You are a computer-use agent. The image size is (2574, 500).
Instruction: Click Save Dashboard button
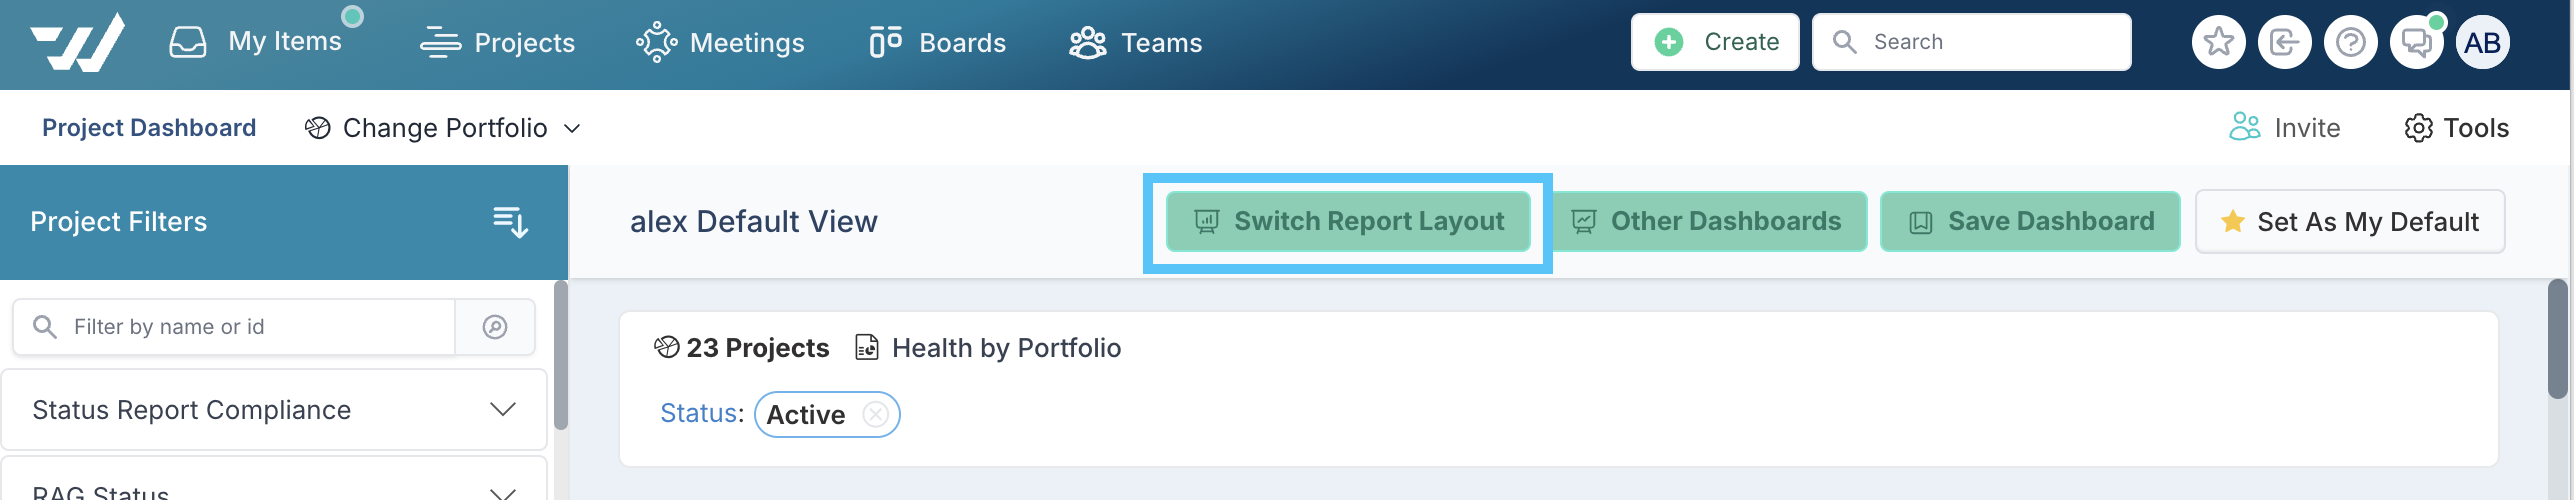coord(2030,221)
